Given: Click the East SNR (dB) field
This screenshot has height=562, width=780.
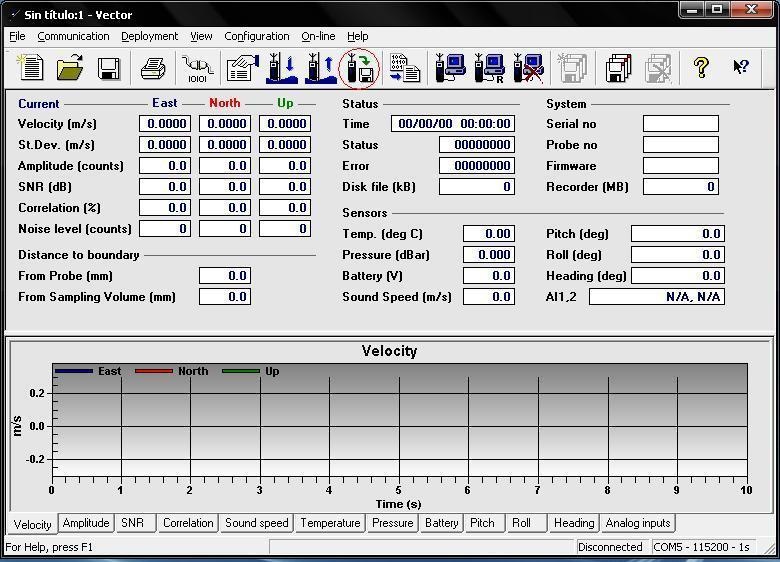Looking at the screenshot, I should (165, 187).
